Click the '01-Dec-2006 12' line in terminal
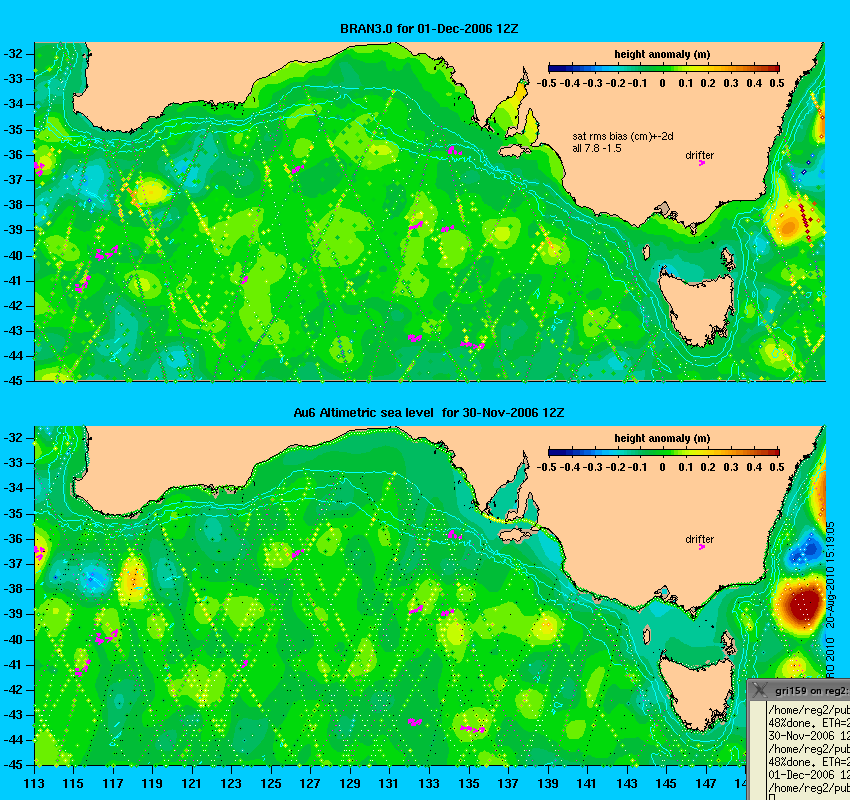The width and height of the screenshot is (850, 800). 809,775
